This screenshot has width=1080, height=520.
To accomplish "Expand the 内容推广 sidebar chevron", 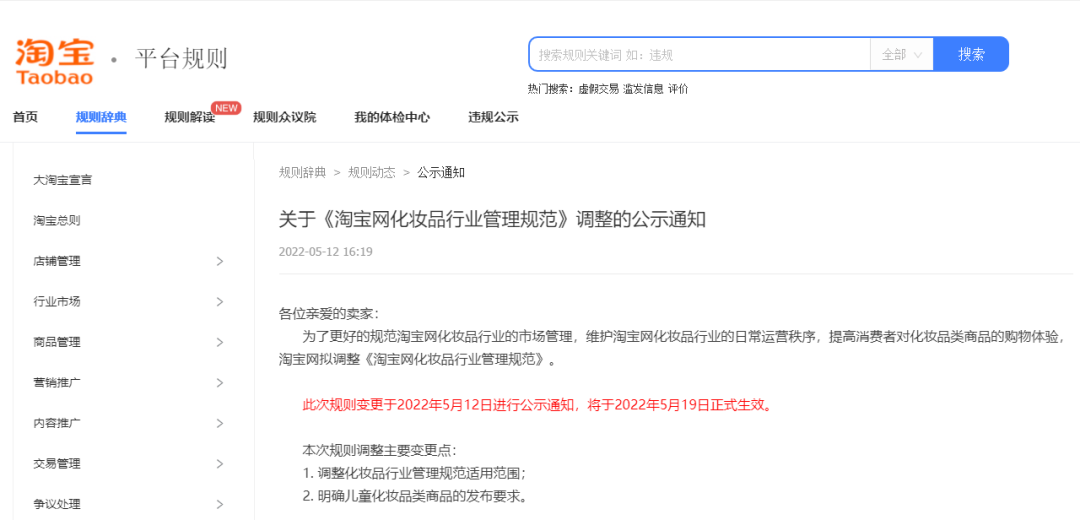I will click(220, 423).
